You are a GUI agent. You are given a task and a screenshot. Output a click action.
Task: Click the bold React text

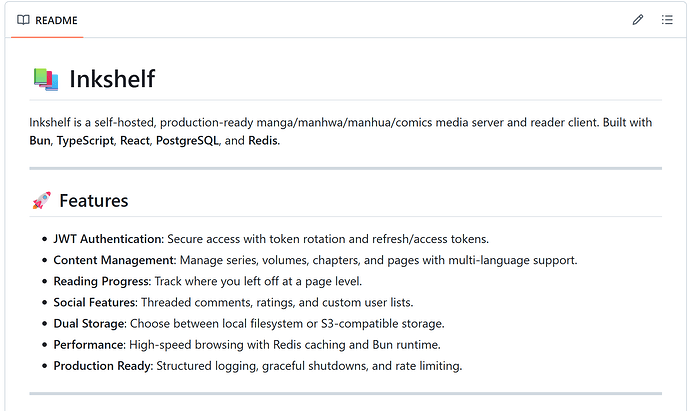pyautogui.click(x=135, y=141)
